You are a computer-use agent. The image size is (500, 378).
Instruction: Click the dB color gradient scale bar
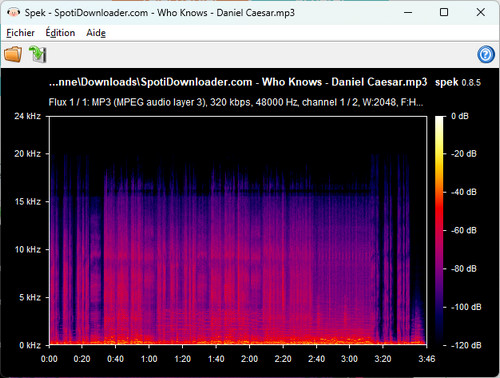pos(439,231)
